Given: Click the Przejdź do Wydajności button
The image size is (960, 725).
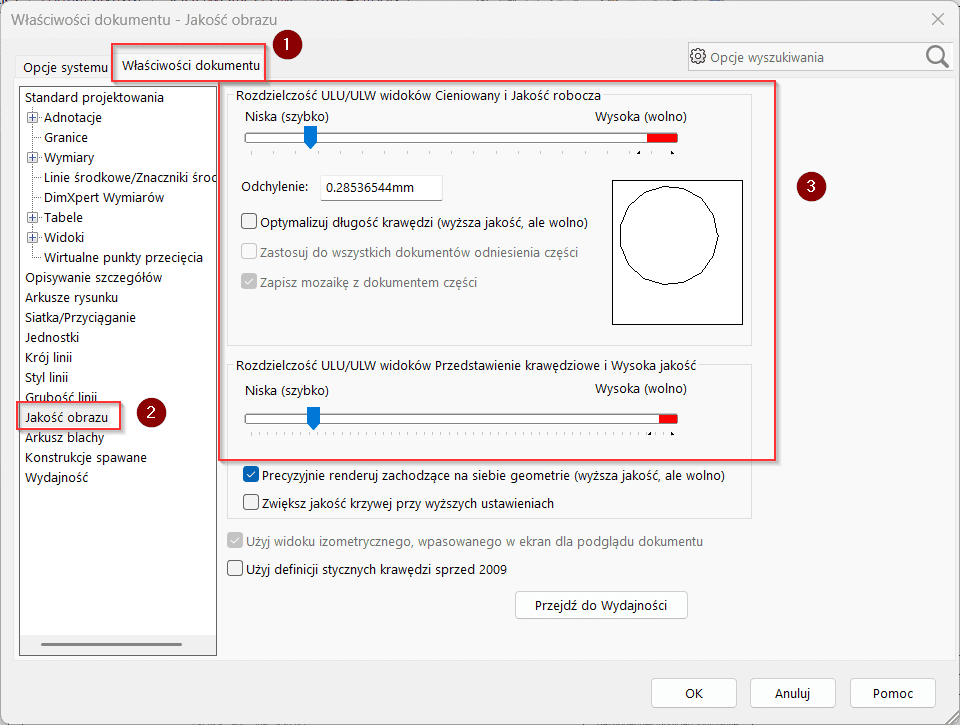Looking at the screenshot, I should pos(600,604).
